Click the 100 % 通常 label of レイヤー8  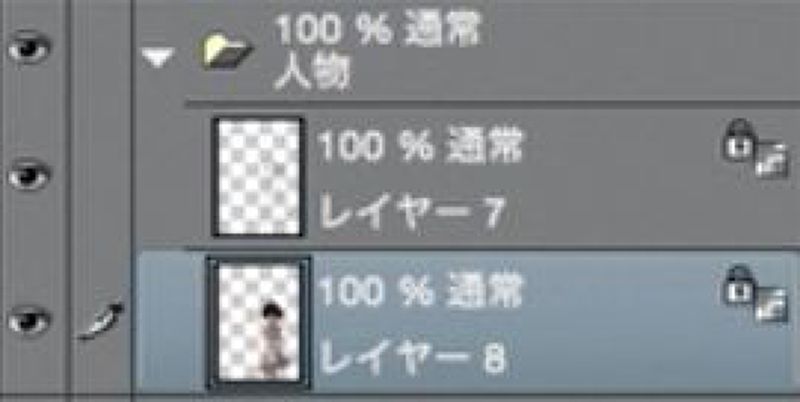point(420,291)
